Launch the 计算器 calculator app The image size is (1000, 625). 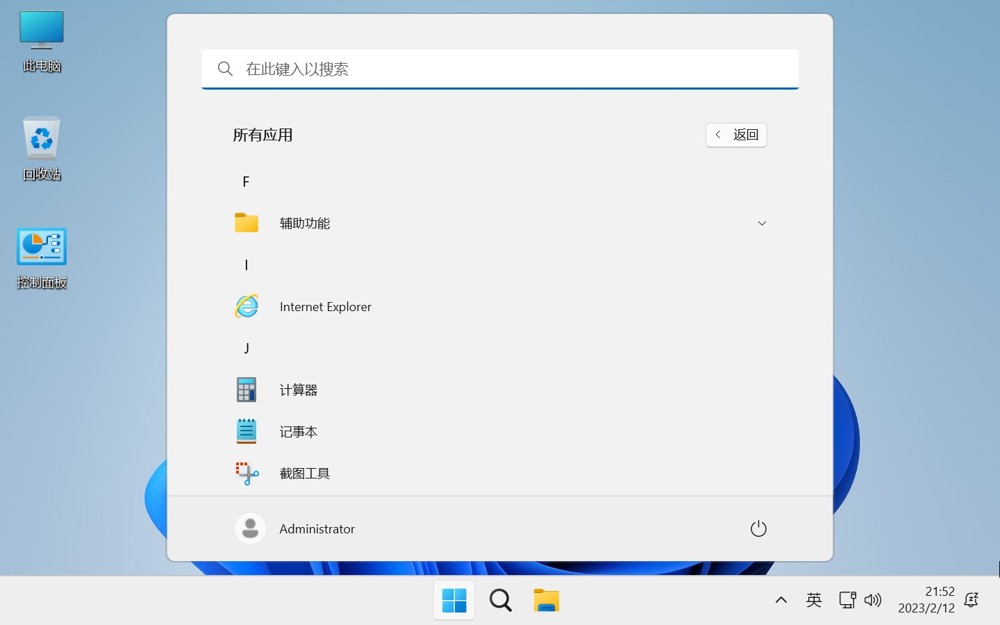[298, 390]
